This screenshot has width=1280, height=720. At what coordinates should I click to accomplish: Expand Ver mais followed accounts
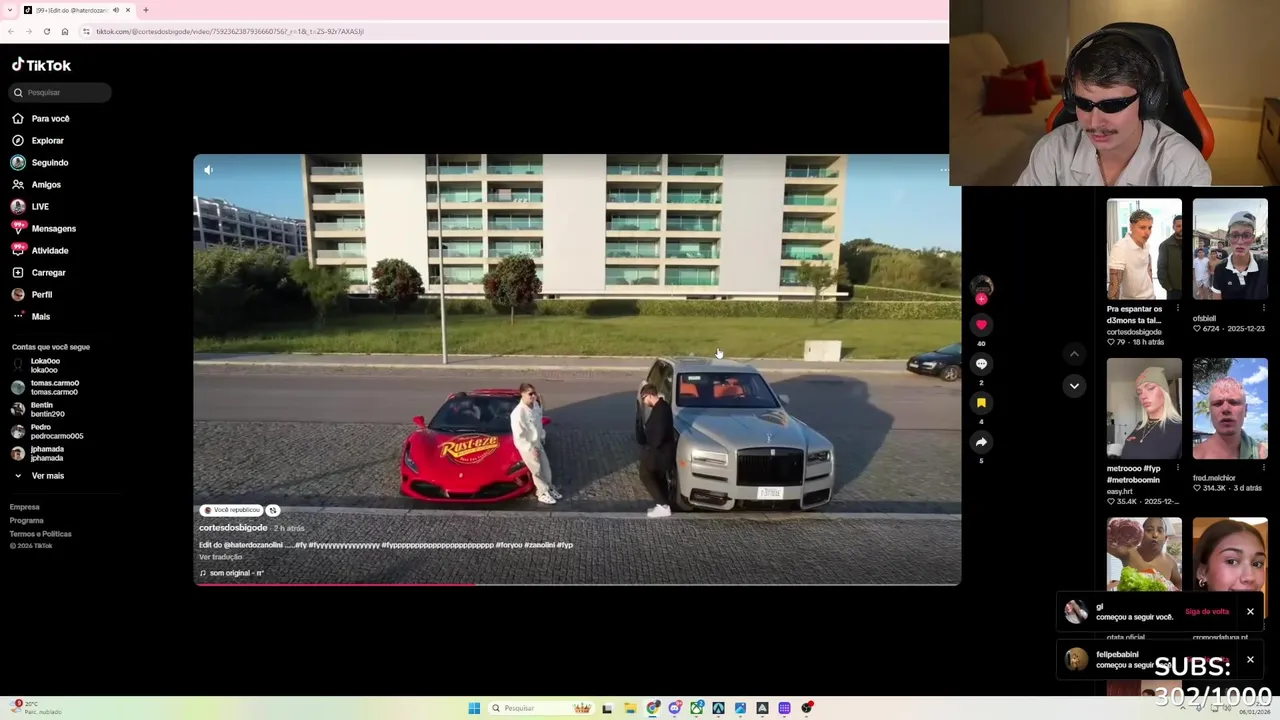(40, 475)
